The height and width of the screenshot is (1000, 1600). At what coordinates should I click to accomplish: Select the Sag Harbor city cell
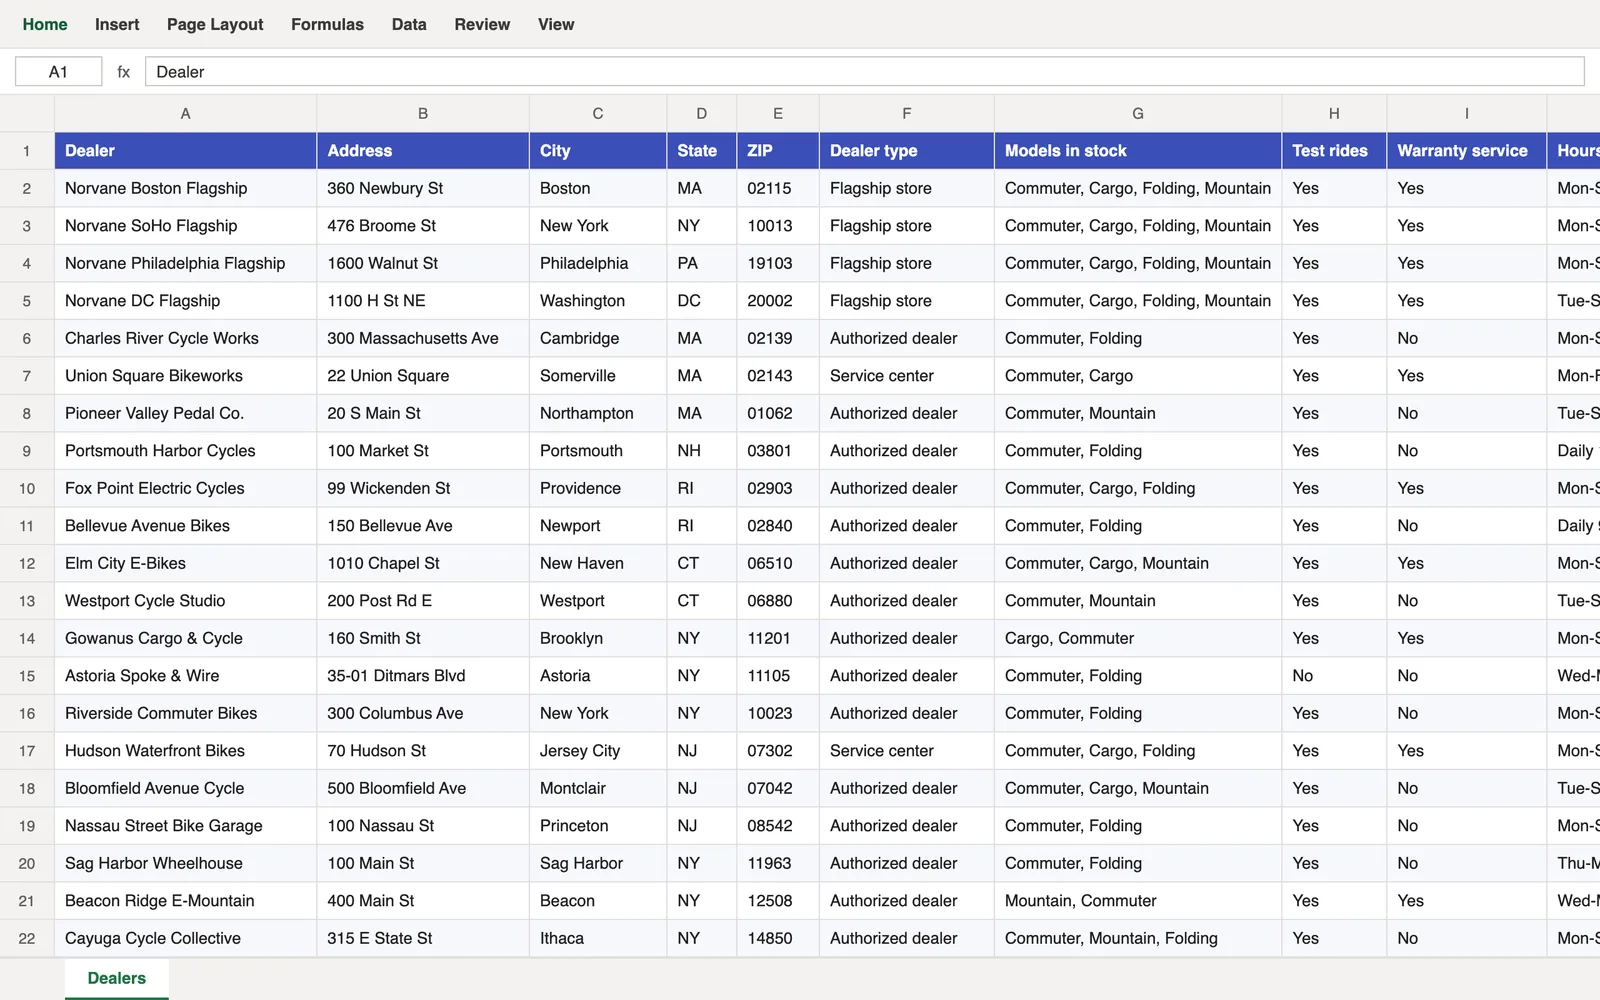[598, 863]
